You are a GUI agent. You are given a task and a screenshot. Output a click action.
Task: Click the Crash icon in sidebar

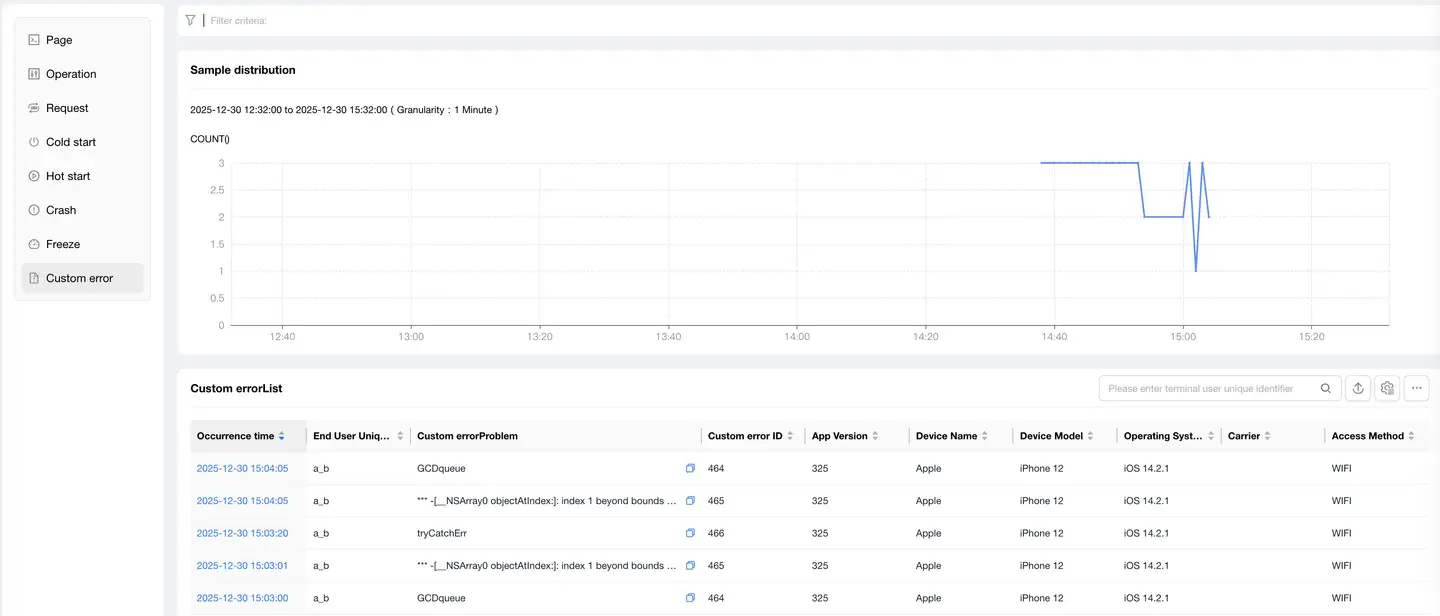pos(34,210)
